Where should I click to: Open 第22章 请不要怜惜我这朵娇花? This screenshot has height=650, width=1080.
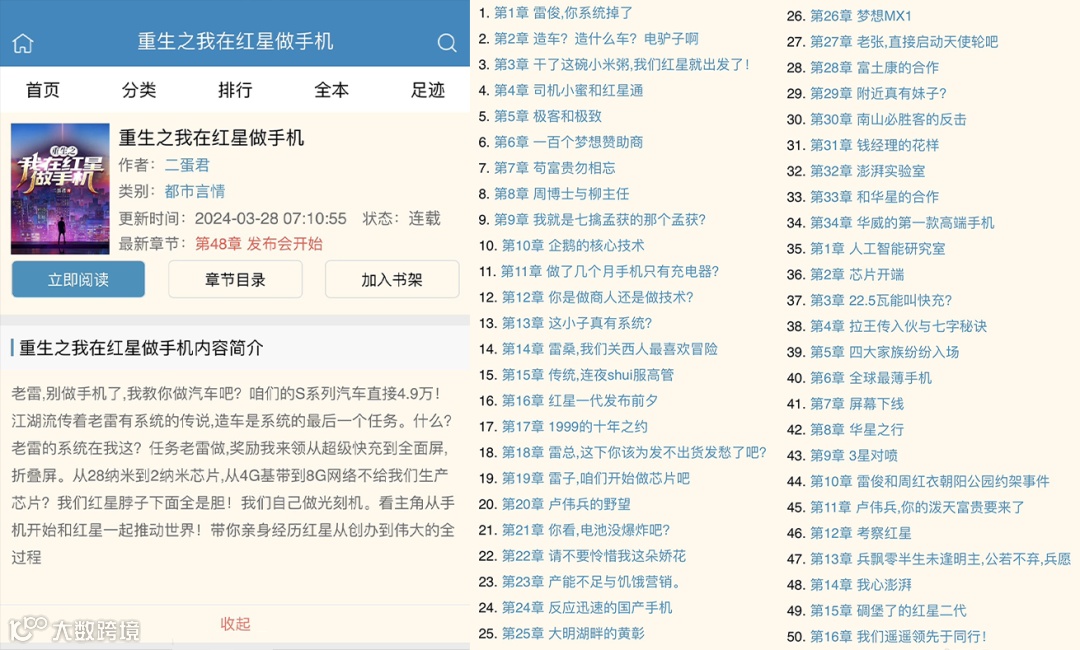(594, 556)
